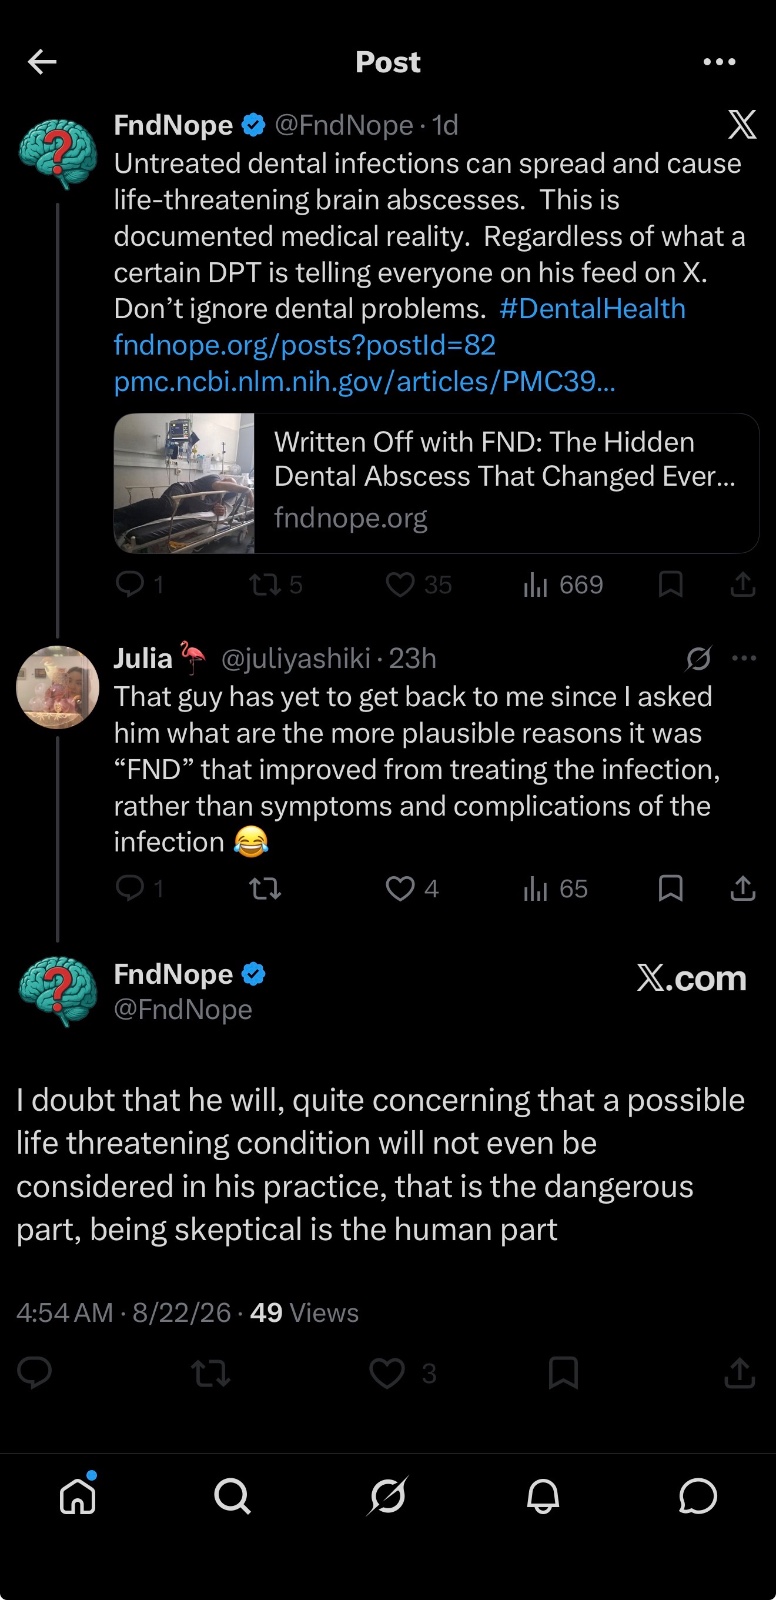
Task: Open the Home tab
Action: [x=78, y=1496]
